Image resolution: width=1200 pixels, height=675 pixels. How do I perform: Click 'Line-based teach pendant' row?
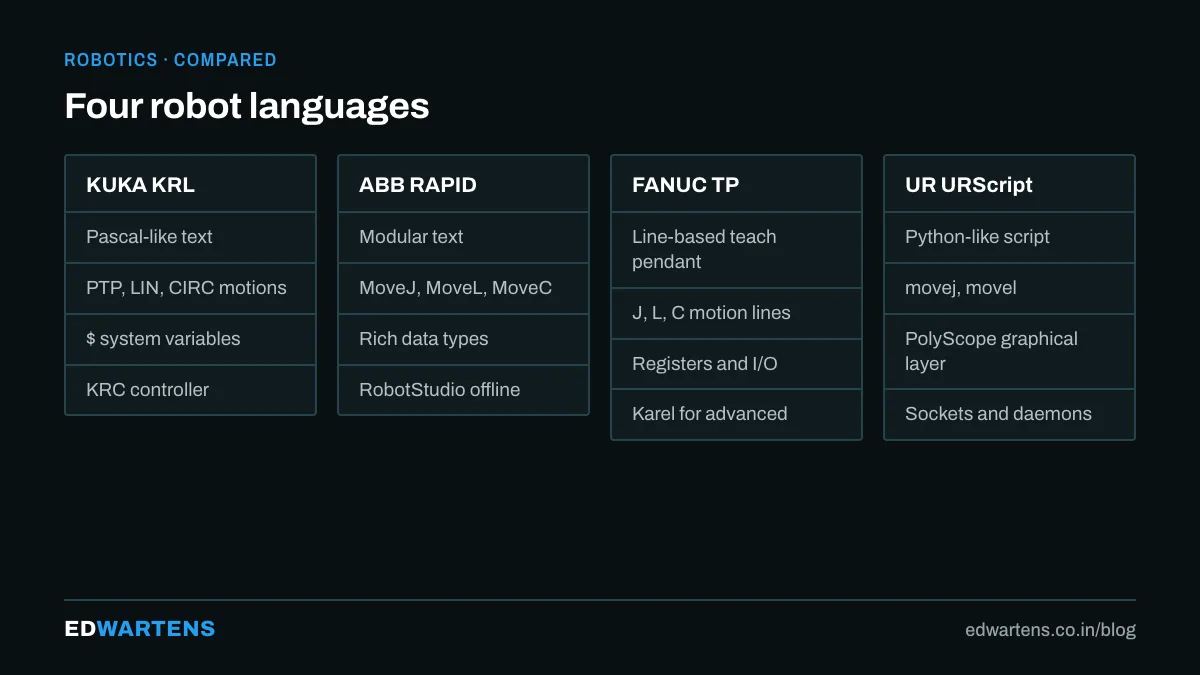coord(736,250)
